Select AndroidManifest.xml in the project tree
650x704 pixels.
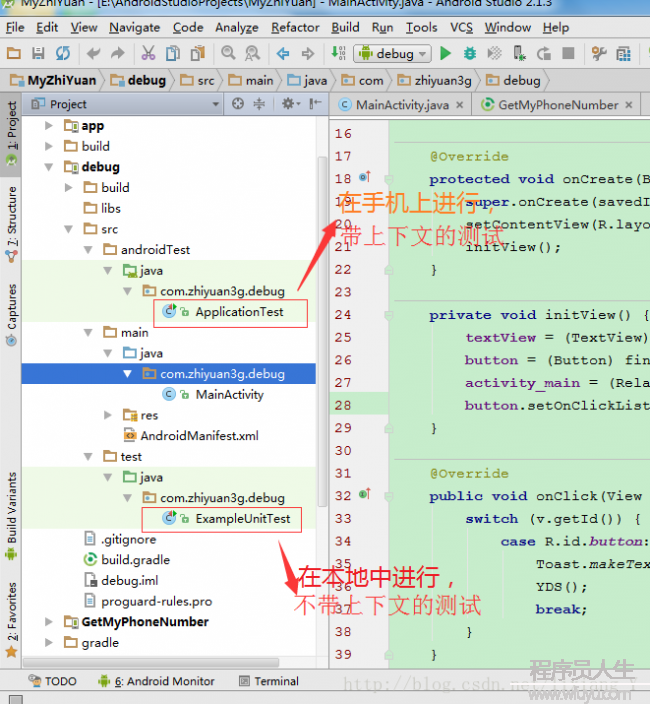(199, 436)
